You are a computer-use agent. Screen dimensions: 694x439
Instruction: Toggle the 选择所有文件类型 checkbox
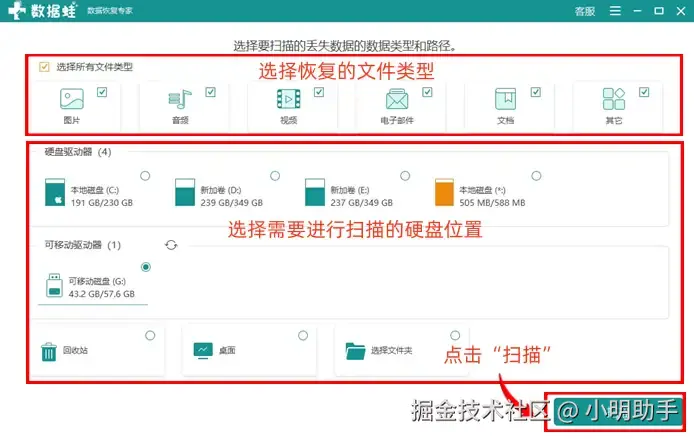tap(44, 67)
